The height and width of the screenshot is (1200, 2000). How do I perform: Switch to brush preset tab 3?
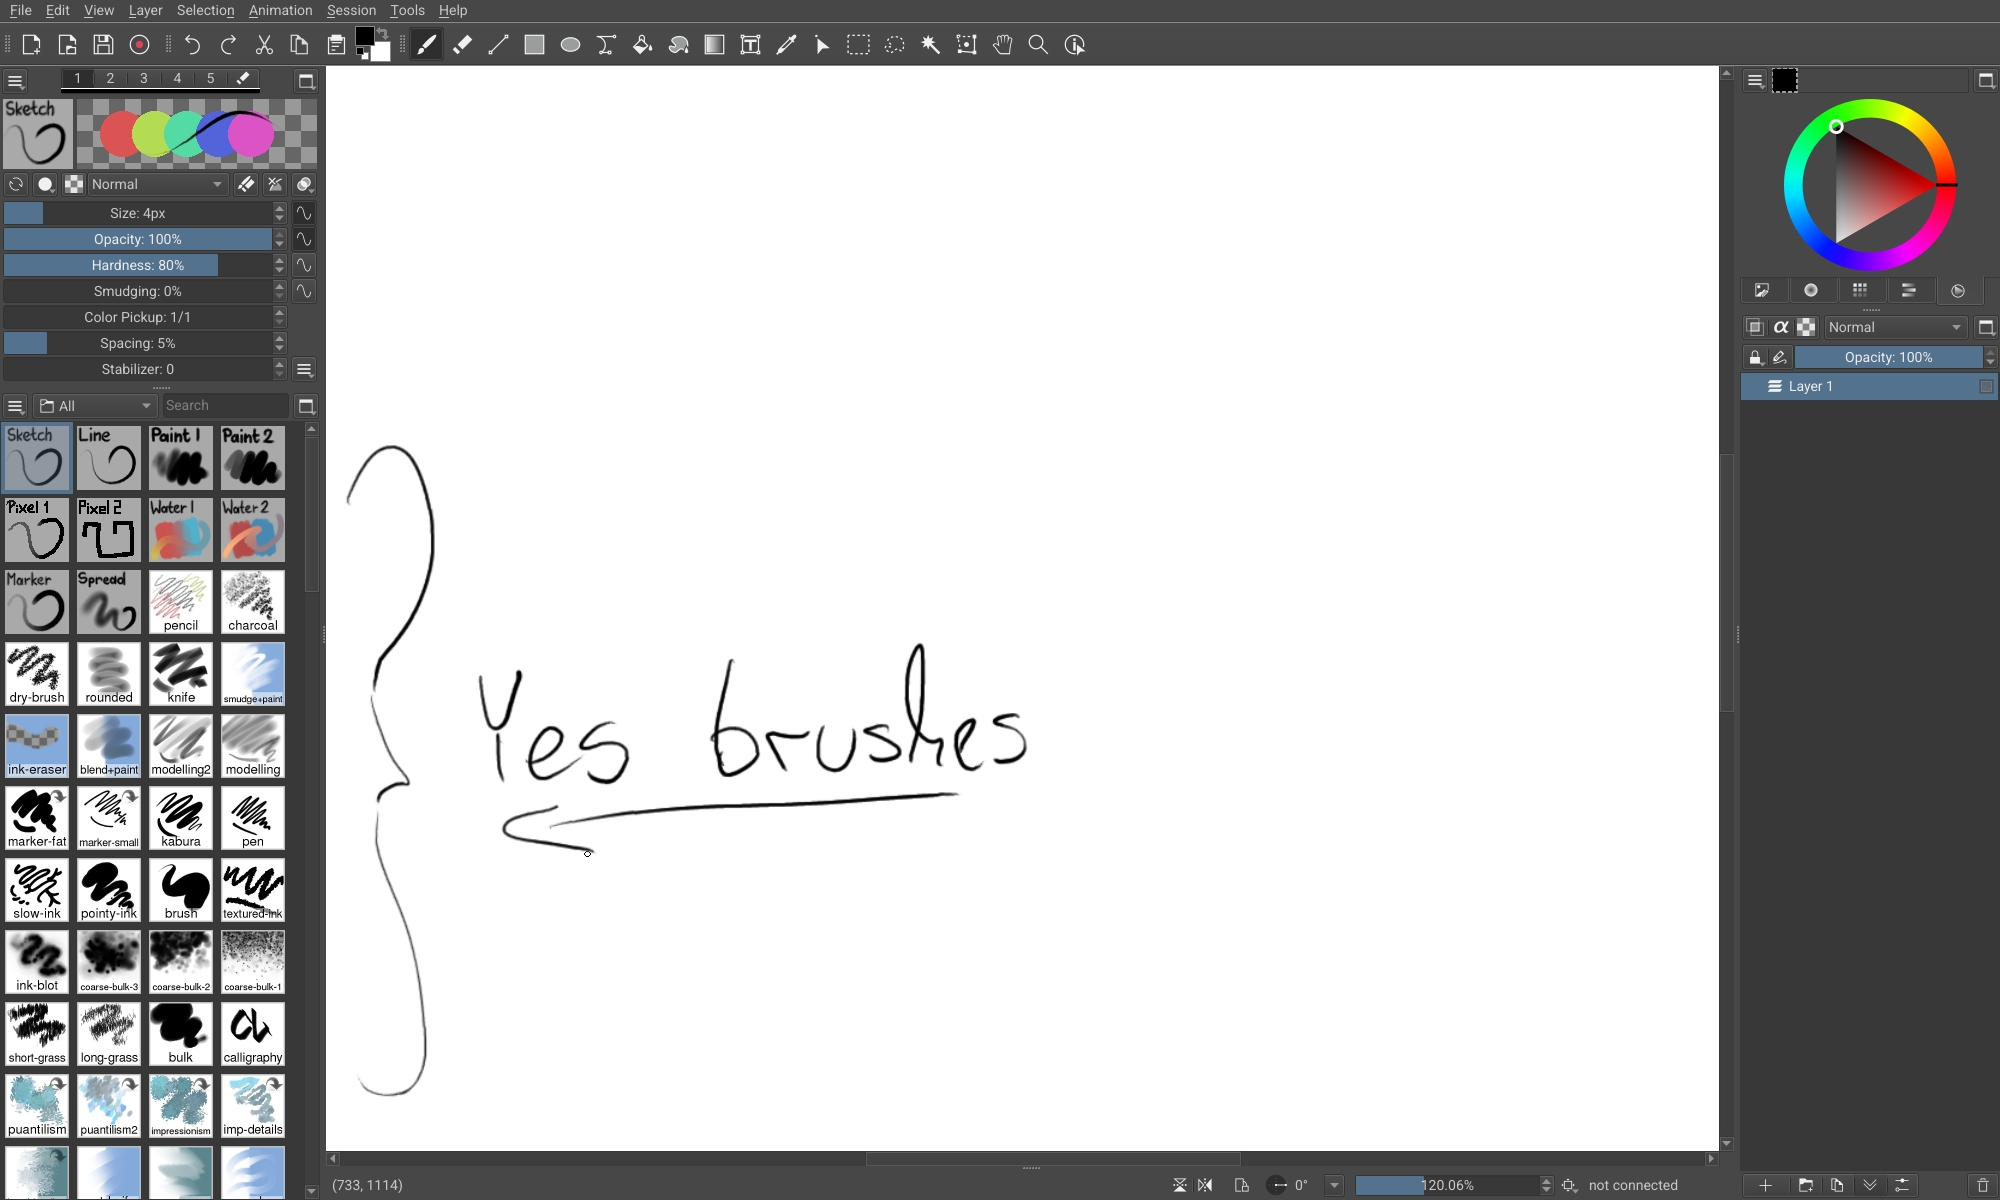click(x=144, y=78)
